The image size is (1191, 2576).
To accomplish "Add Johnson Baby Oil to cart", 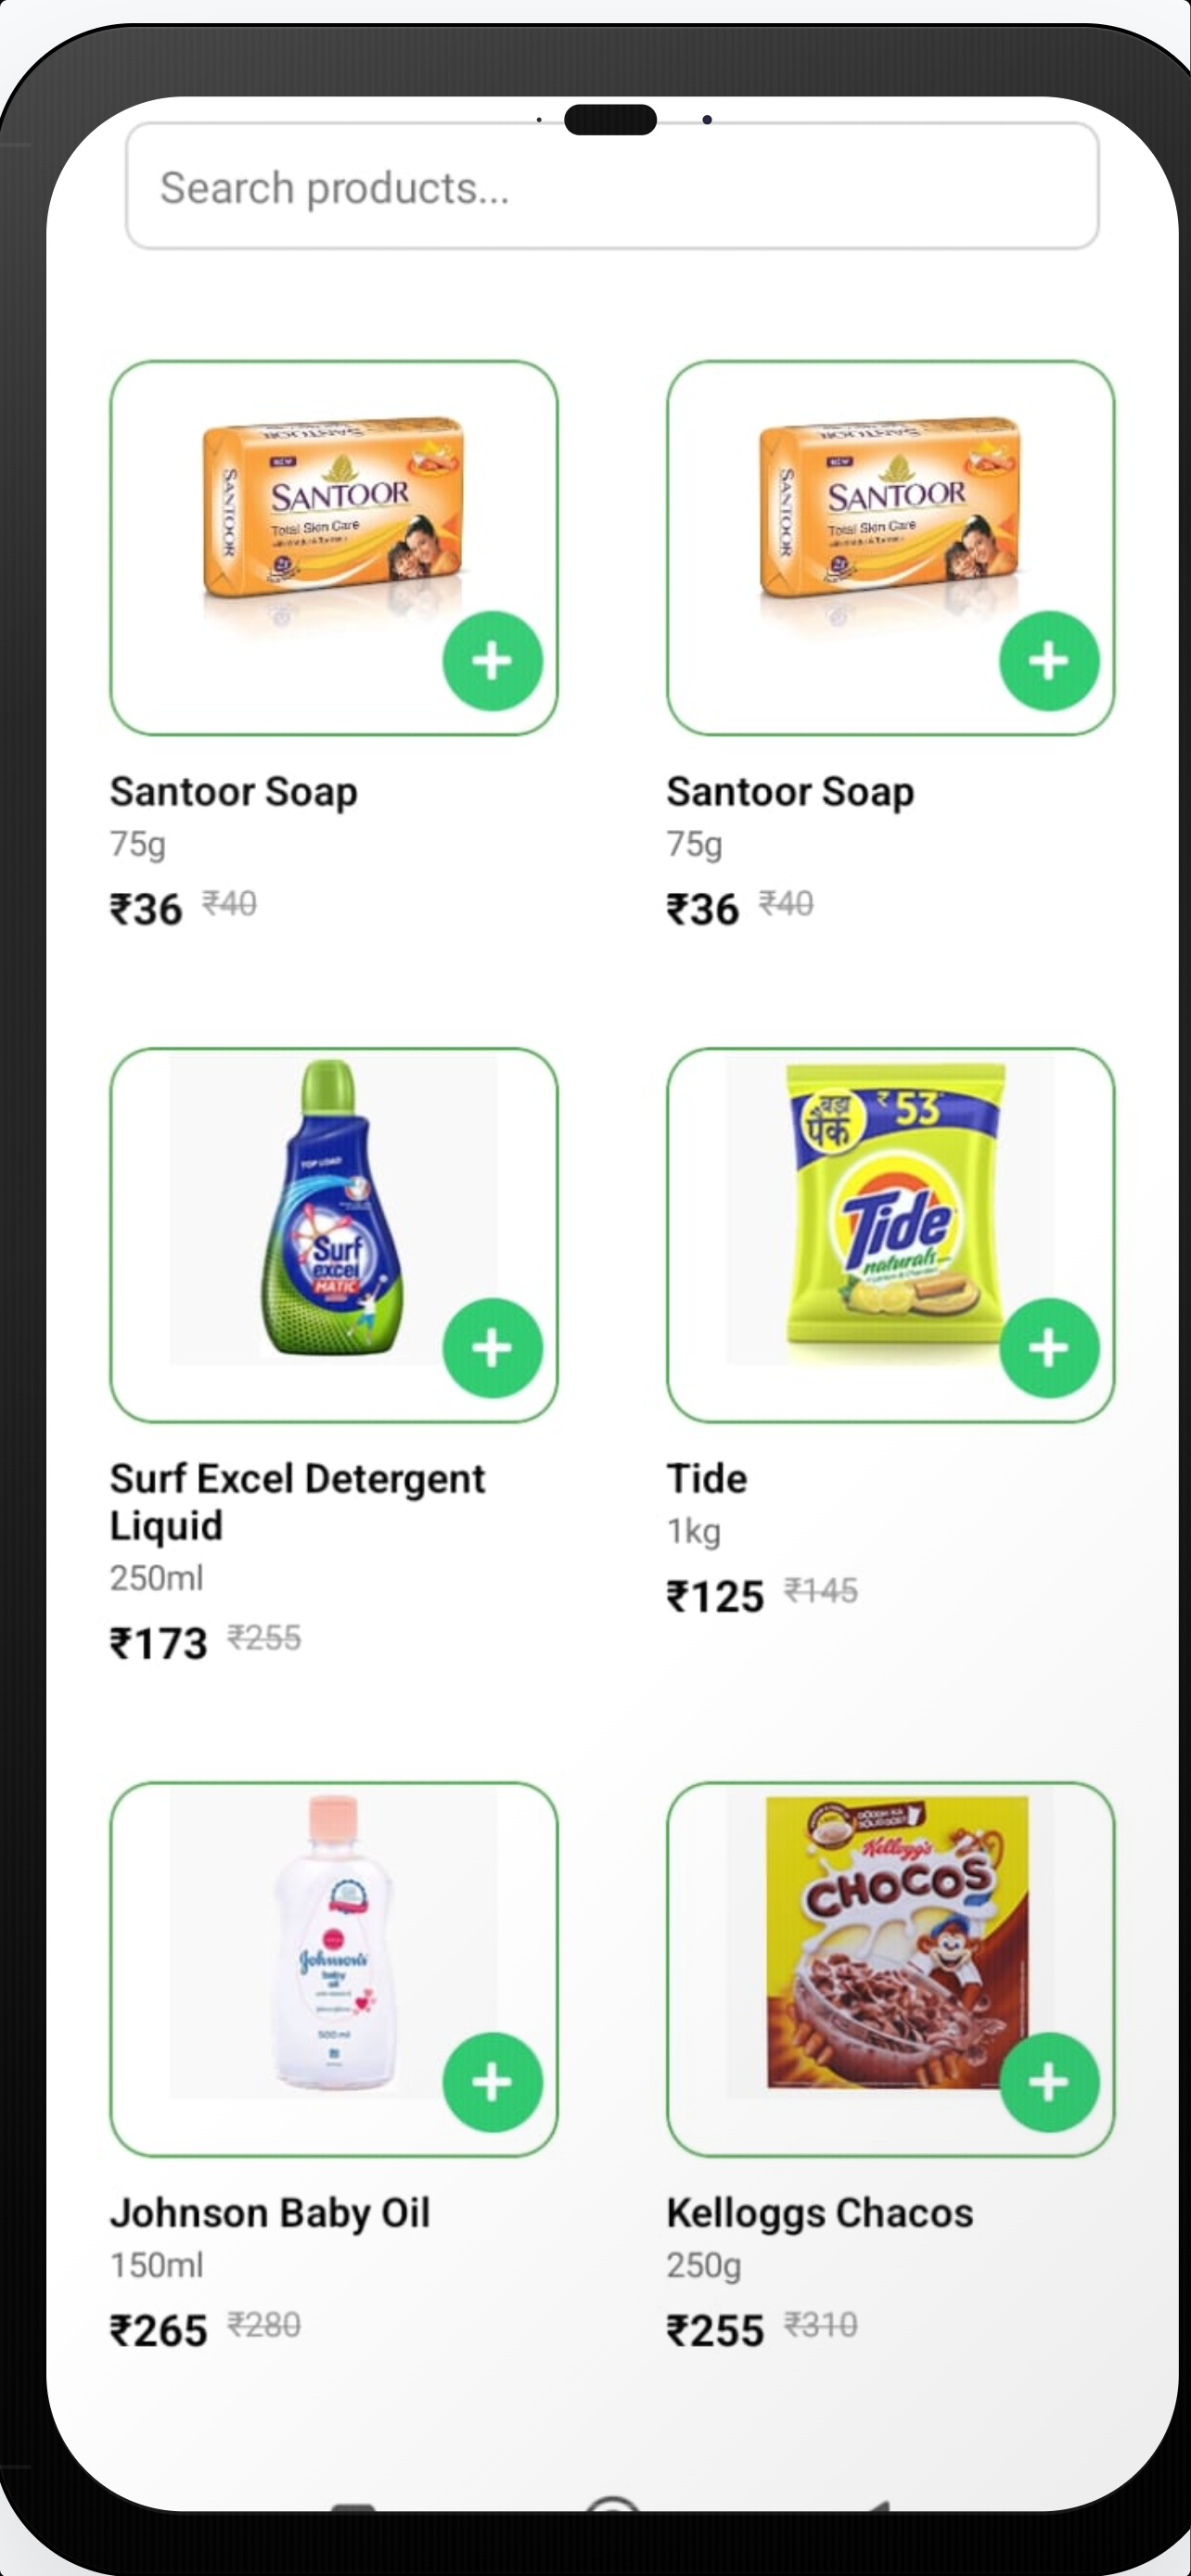I will [492, 2082].
